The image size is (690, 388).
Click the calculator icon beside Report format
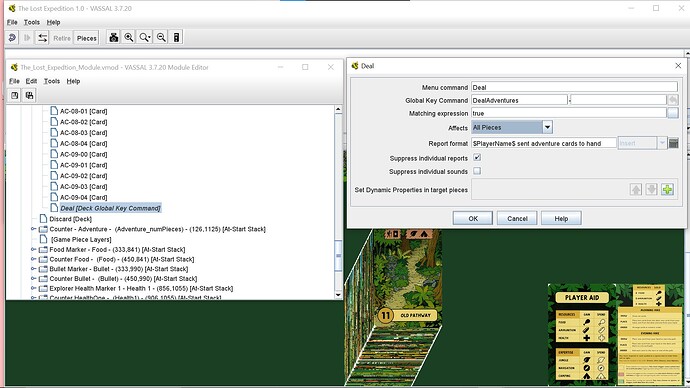673,143
